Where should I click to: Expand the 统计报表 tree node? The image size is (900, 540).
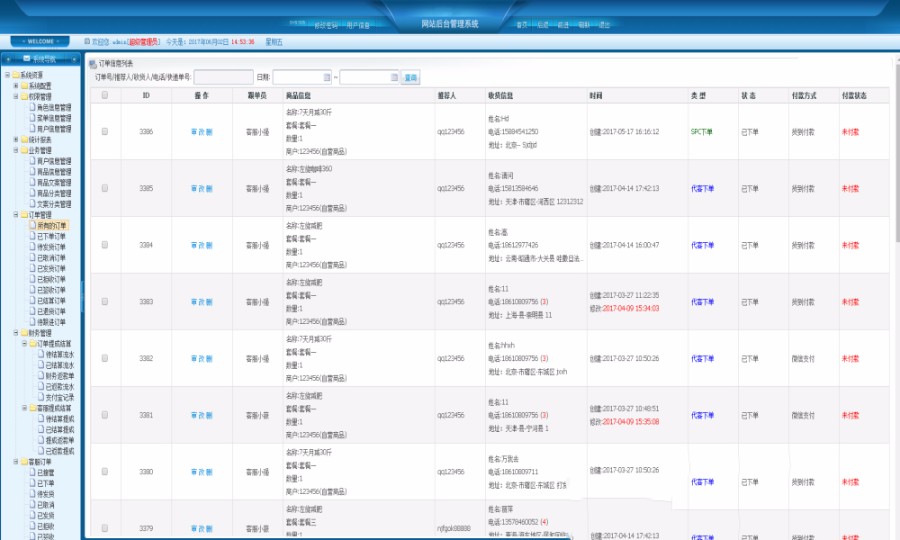(x=16, y=139)
